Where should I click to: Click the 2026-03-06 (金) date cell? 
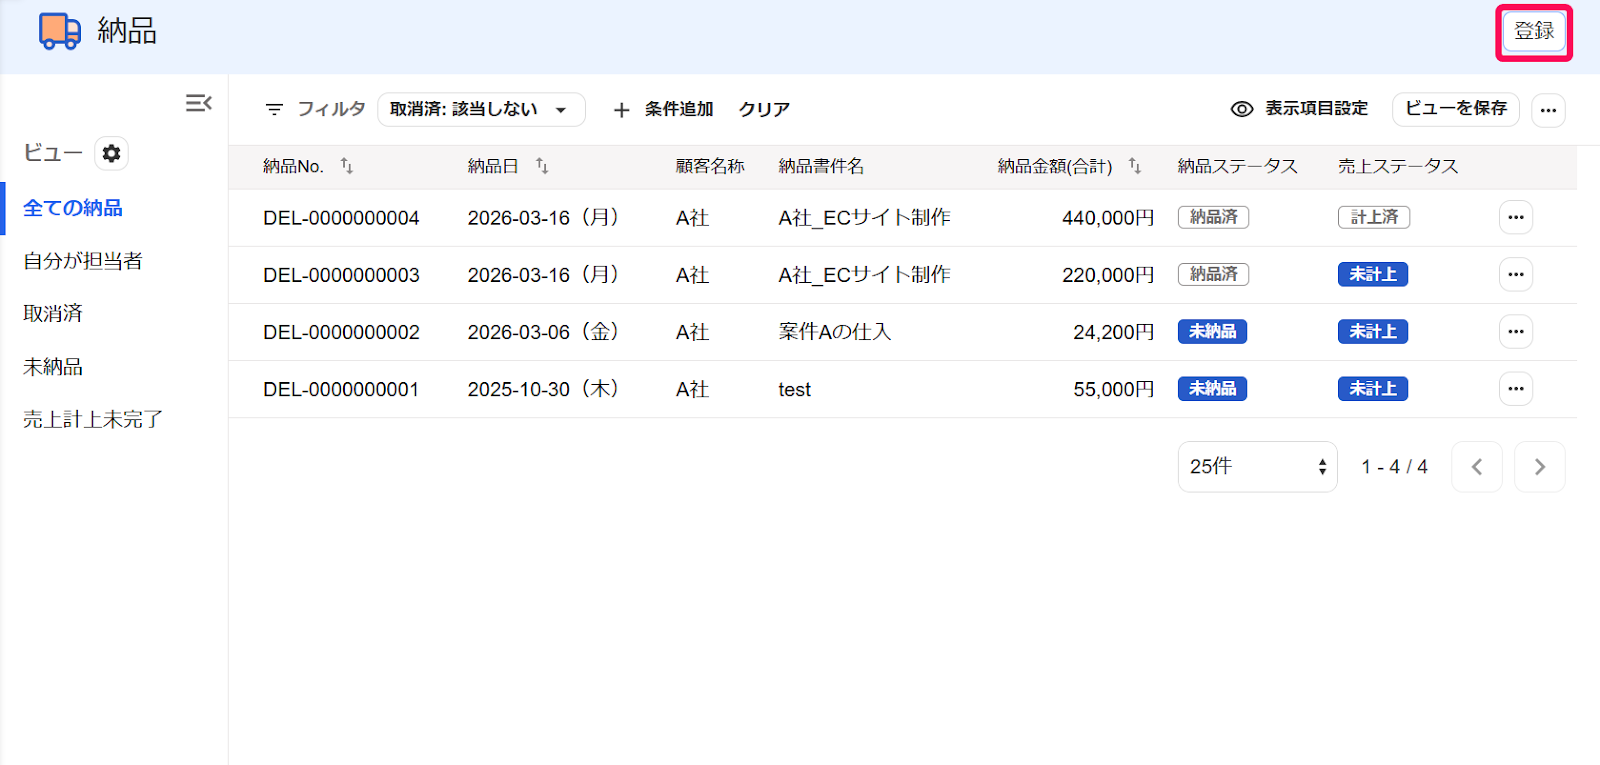pyautogui.click(x=543, y=332)
